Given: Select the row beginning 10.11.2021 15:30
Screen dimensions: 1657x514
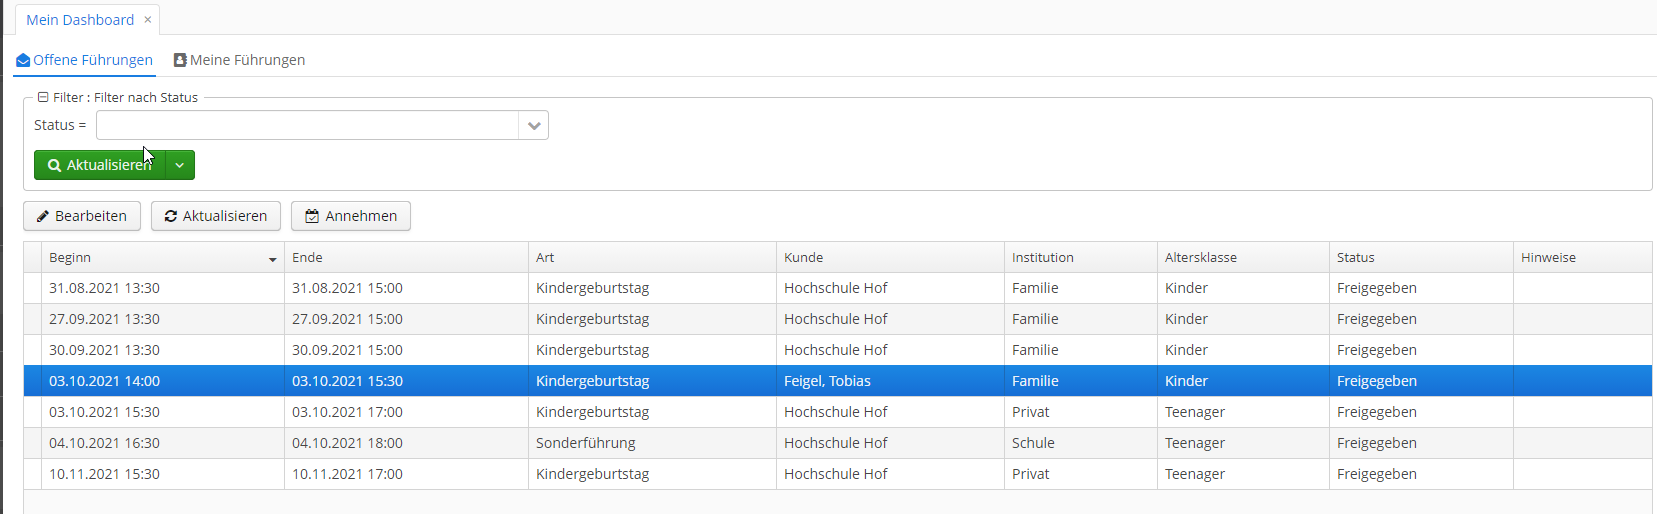Looking at the screenshot, I should click(838, 474).
